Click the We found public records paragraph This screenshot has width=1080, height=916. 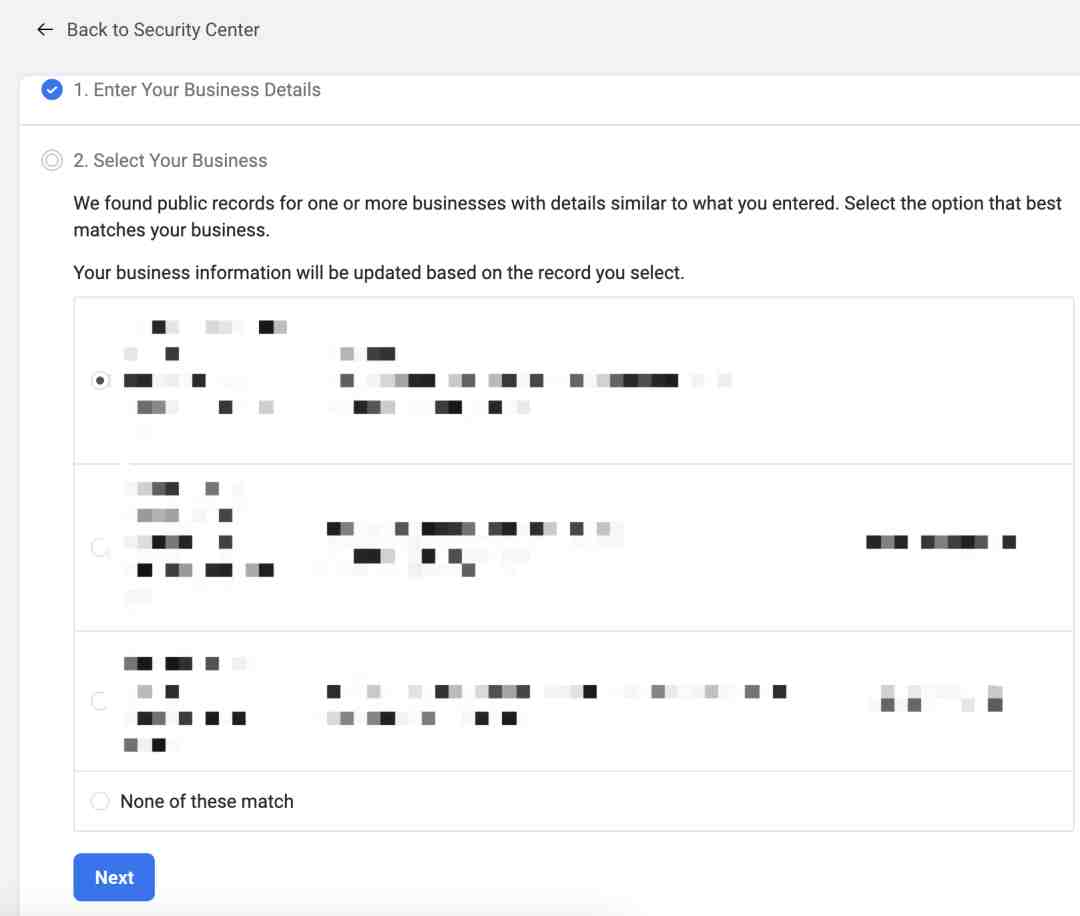pyautogui.click(x=568, y=216)
